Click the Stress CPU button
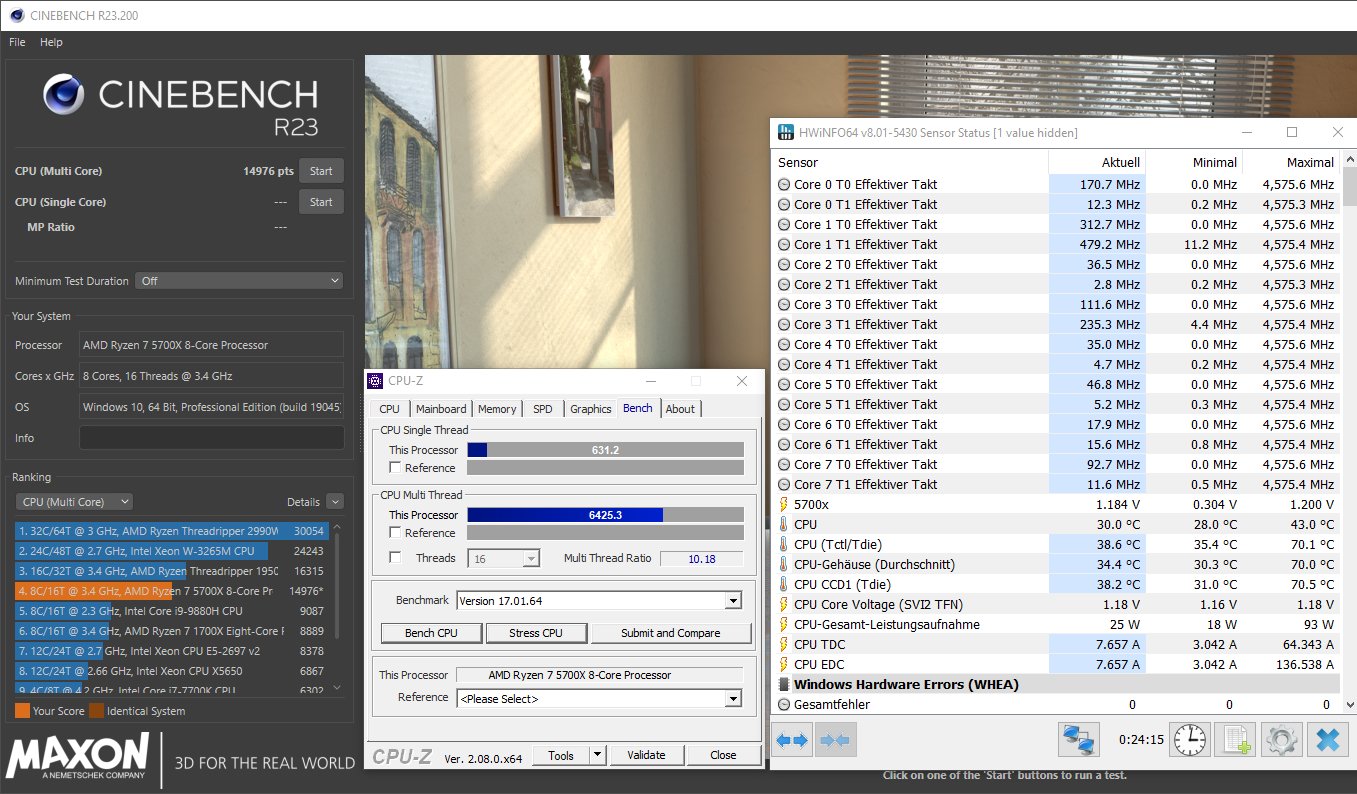This screenshot has height=794, width=1357. pyautogui.click(x=537, y=633)
